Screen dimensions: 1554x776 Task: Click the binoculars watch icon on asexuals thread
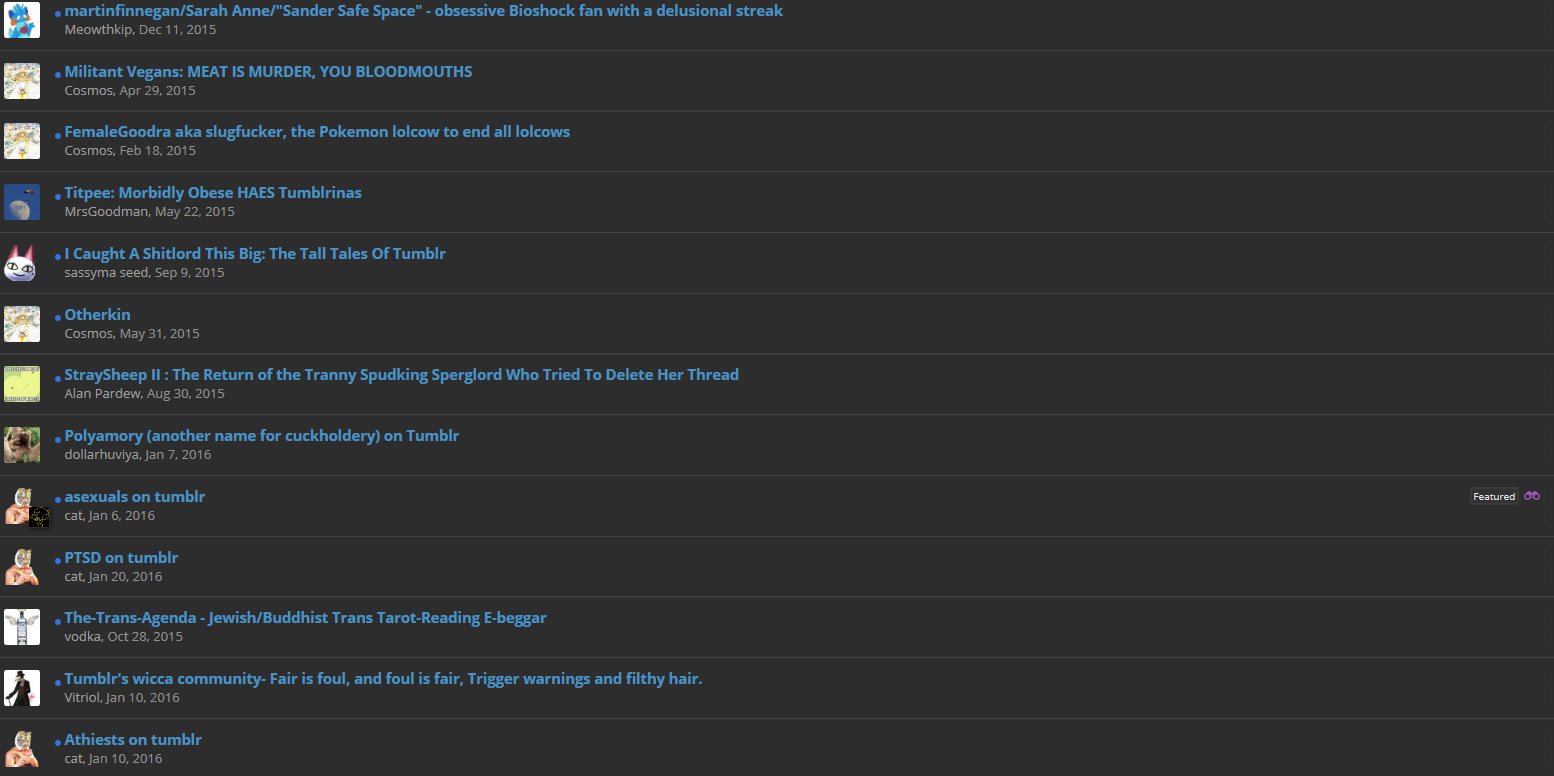click(x=1532, y=496)
